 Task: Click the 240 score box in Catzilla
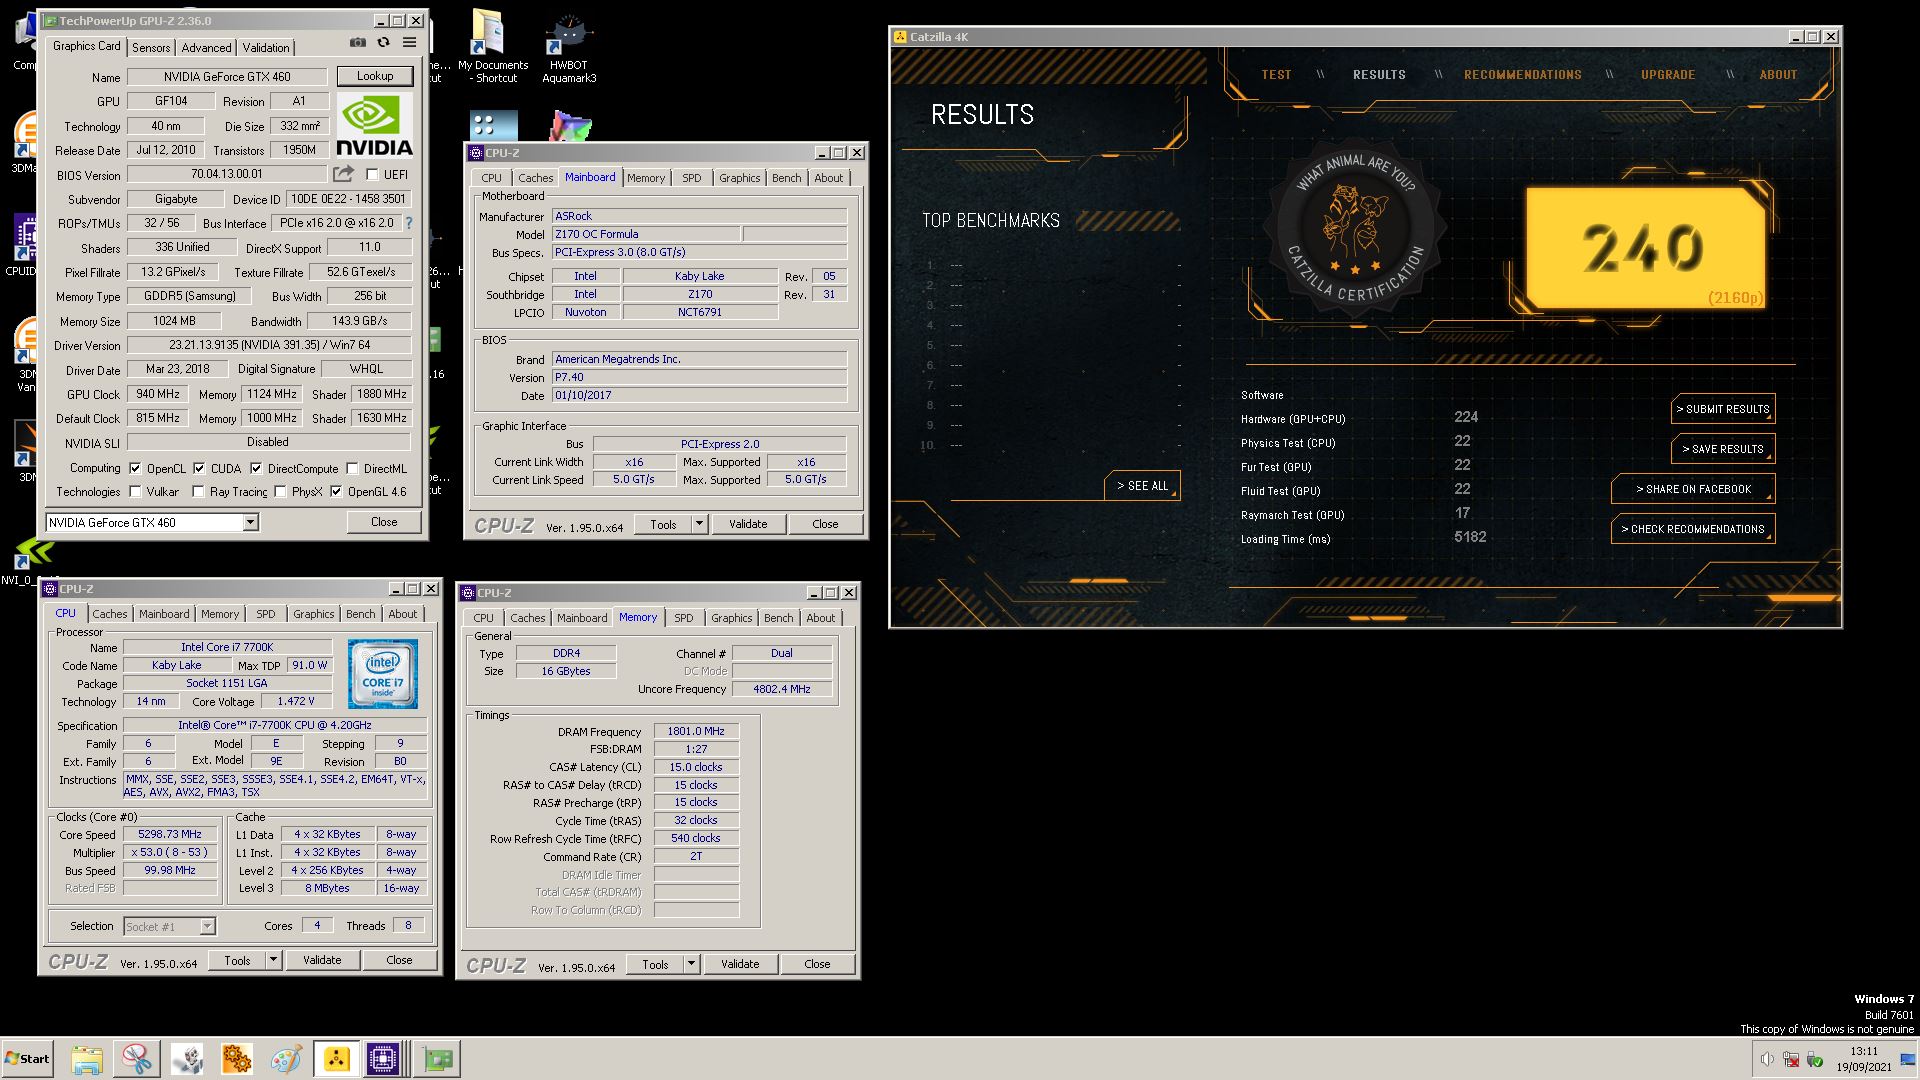(1645, 248)
